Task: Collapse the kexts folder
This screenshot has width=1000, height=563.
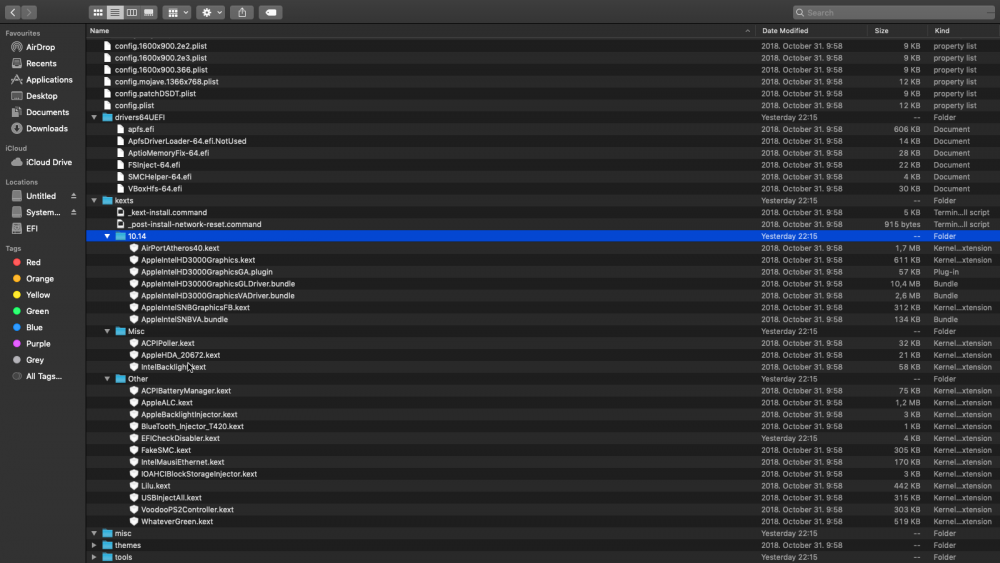Action: point(94,200)
